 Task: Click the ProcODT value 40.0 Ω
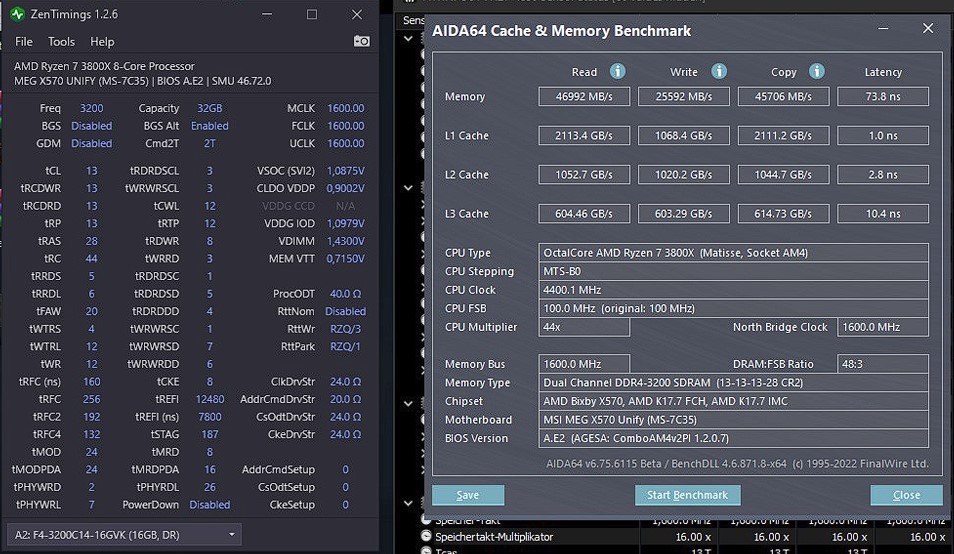346,294
